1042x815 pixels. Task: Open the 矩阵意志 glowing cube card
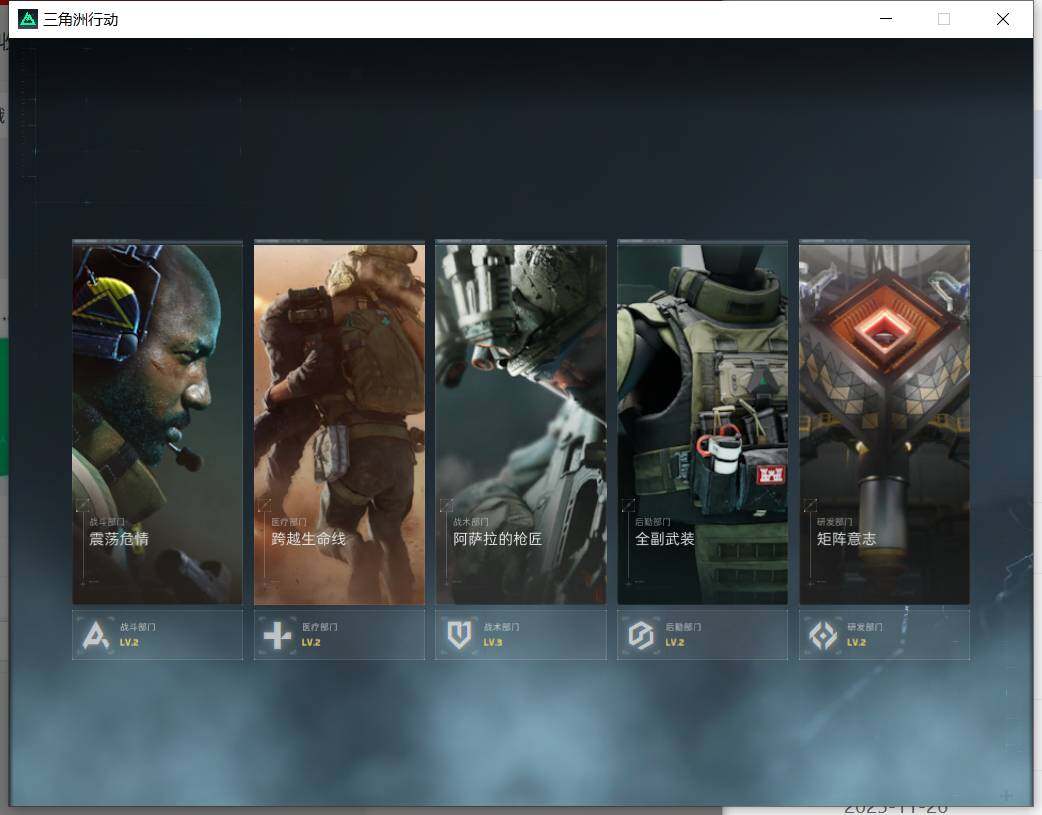[885, 423]
